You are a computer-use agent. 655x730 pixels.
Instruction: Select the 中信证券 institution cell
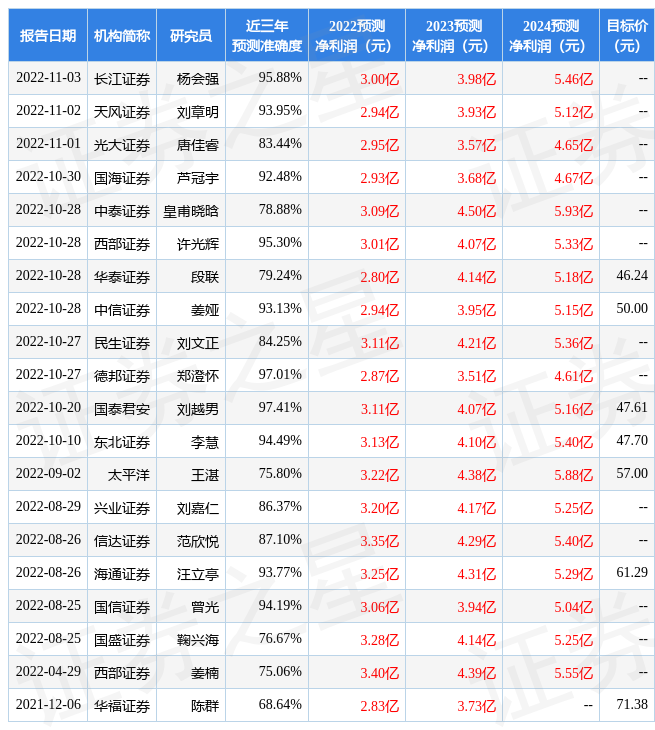tap(122, 310)
